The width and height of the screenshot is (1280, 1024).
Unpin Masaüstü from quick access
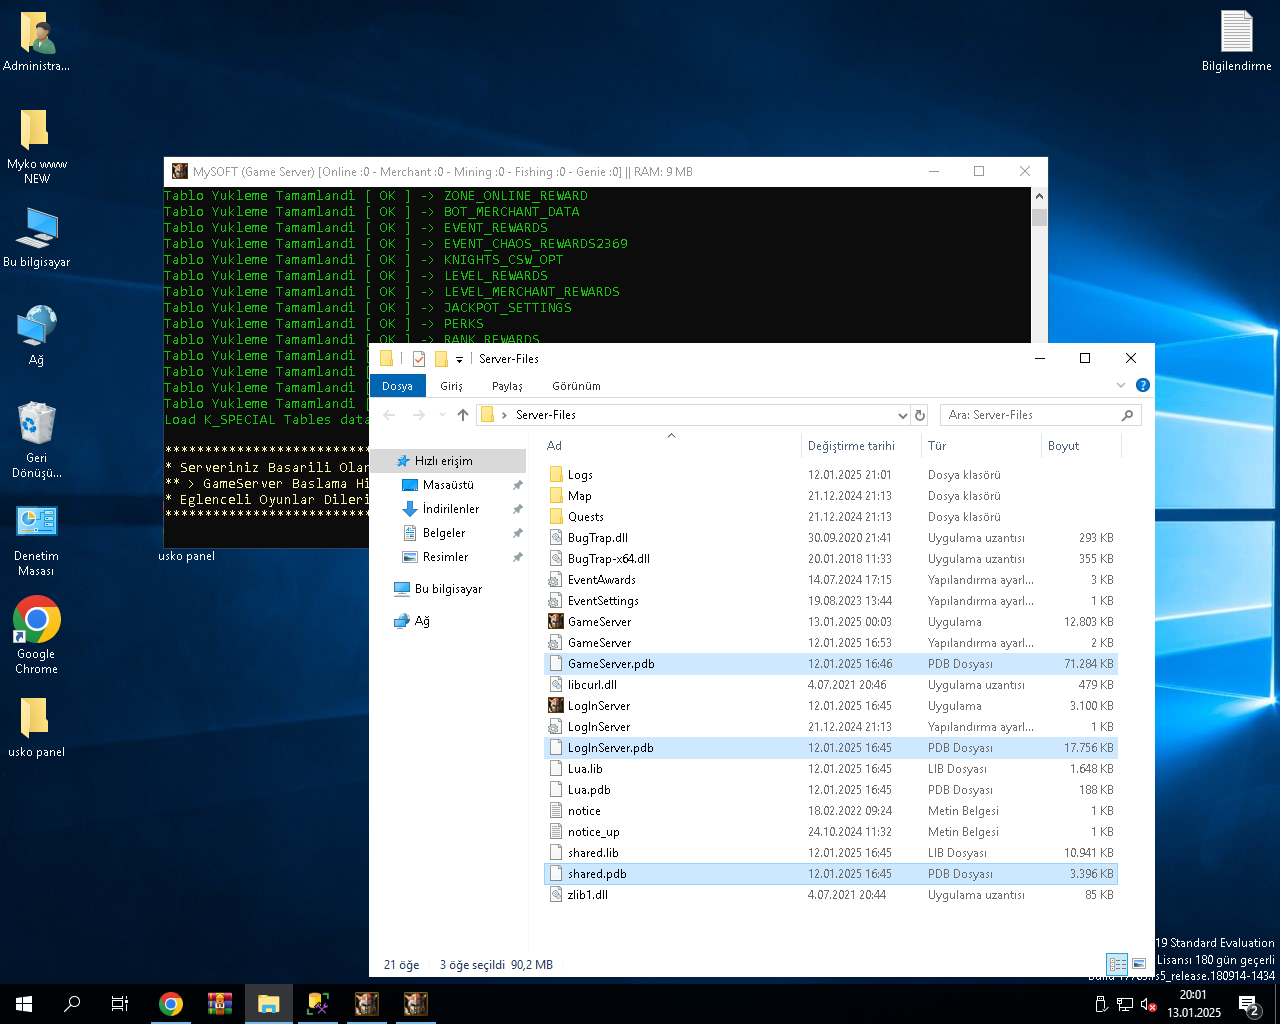(x=517, y=485)
